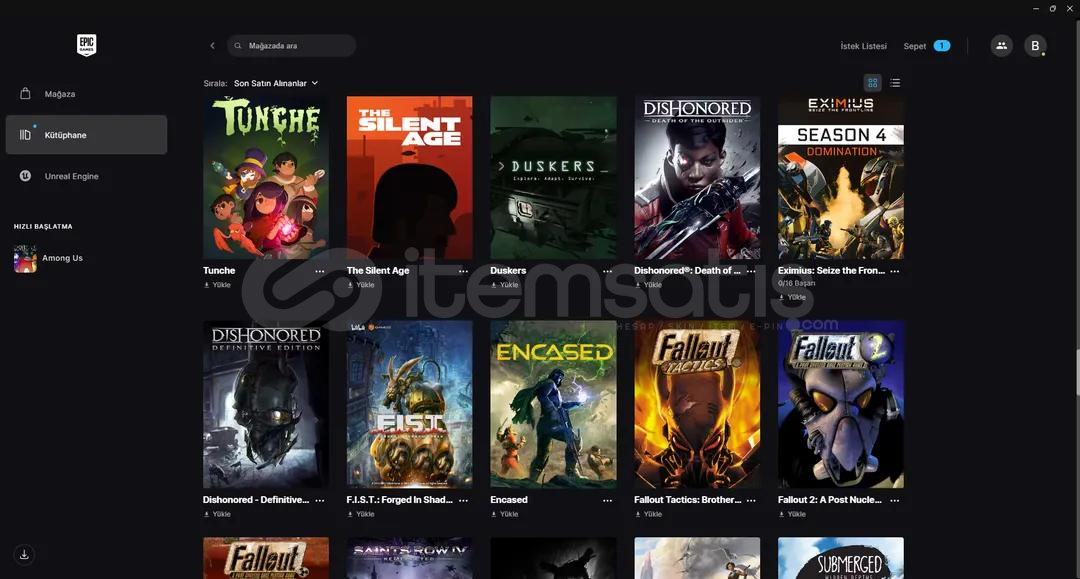Screen dimensions: 1080x579
Task: Click the search magnifier icon
Action: 238,46
